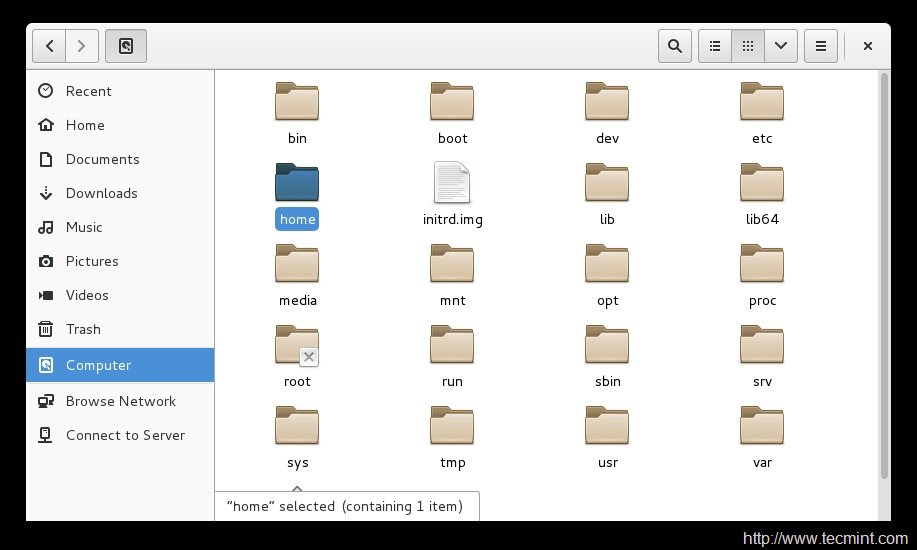The width and height of the screenshot is (917, 550).
Task: Open the etc folder icon
Action: click(762, 103)
